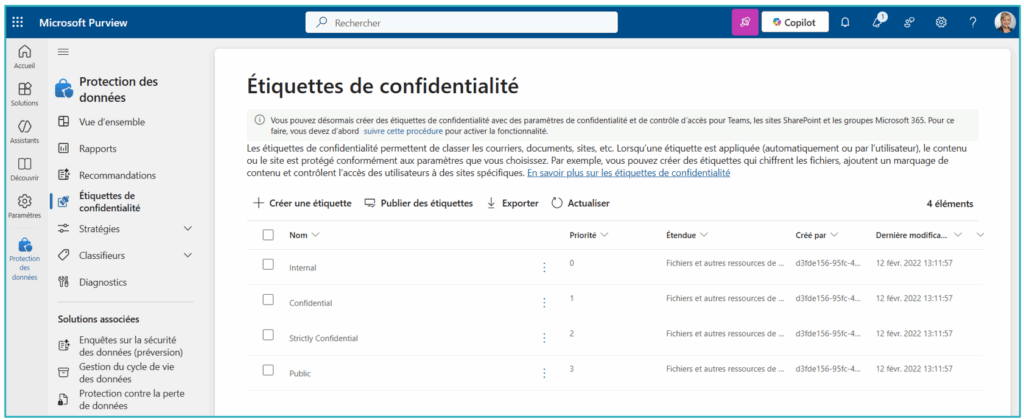The height and width of the screenshot is (419, 1024).
Task: Collapse navigation with the hamburger icon
Action: [x=63, y=52]
